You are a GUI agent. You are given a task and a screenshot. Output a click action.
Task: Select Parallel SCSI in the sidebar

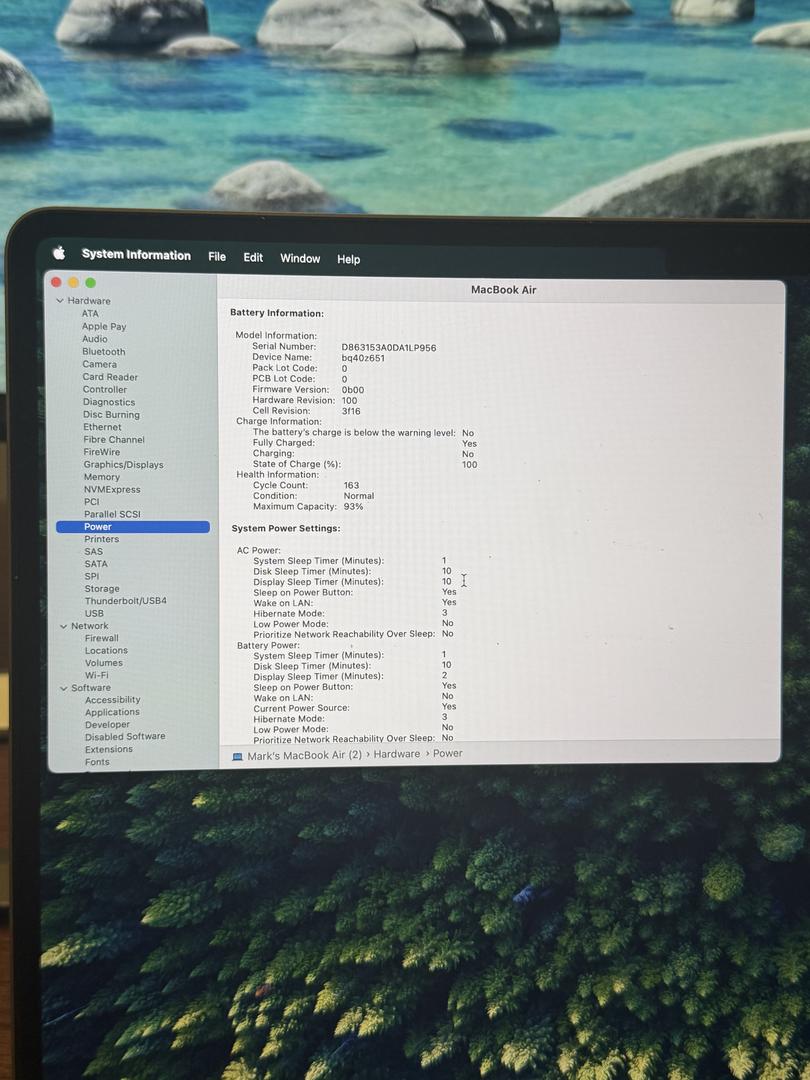coord(112,515)
